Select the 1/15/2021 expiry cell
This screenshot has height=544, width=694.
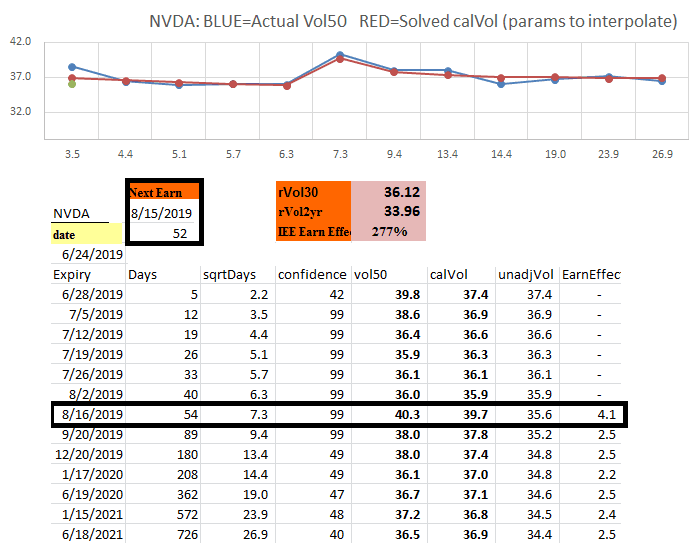[88, 514]
